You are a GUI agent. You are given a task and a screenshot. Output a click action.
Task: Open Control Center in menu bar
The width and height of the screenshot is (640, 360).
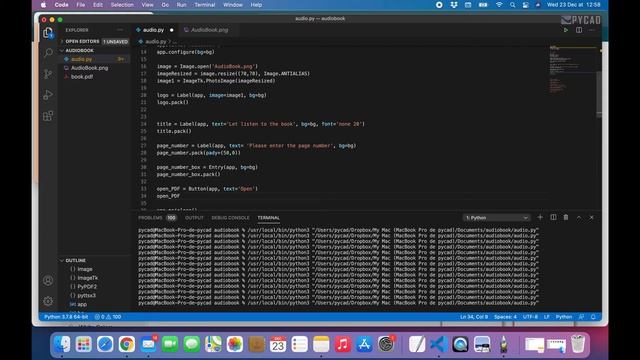click(526, 5)
